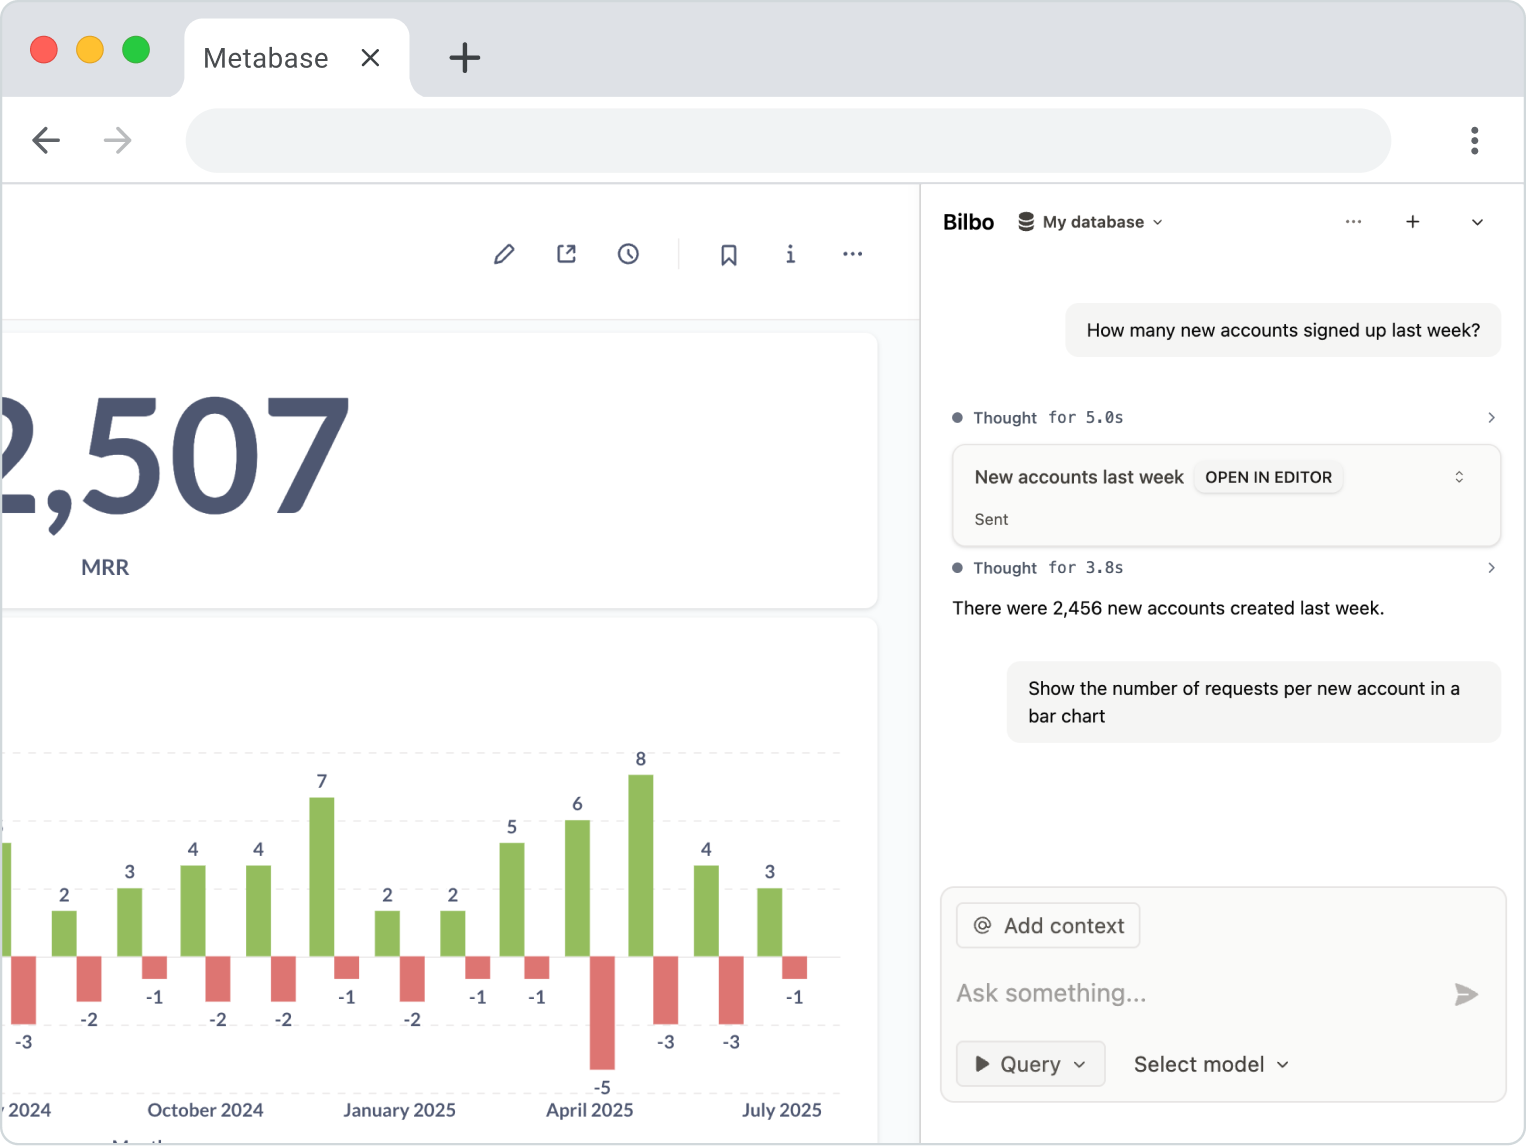Open the My database dropdown

(x=1091, y=222)
